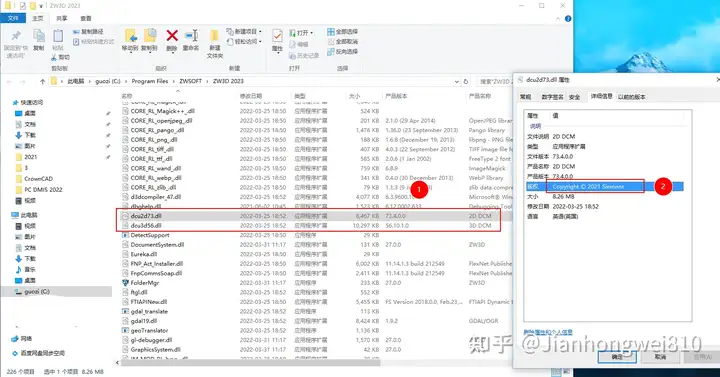Open the quick access toolbar customize arrow

[x=41, y=6]
